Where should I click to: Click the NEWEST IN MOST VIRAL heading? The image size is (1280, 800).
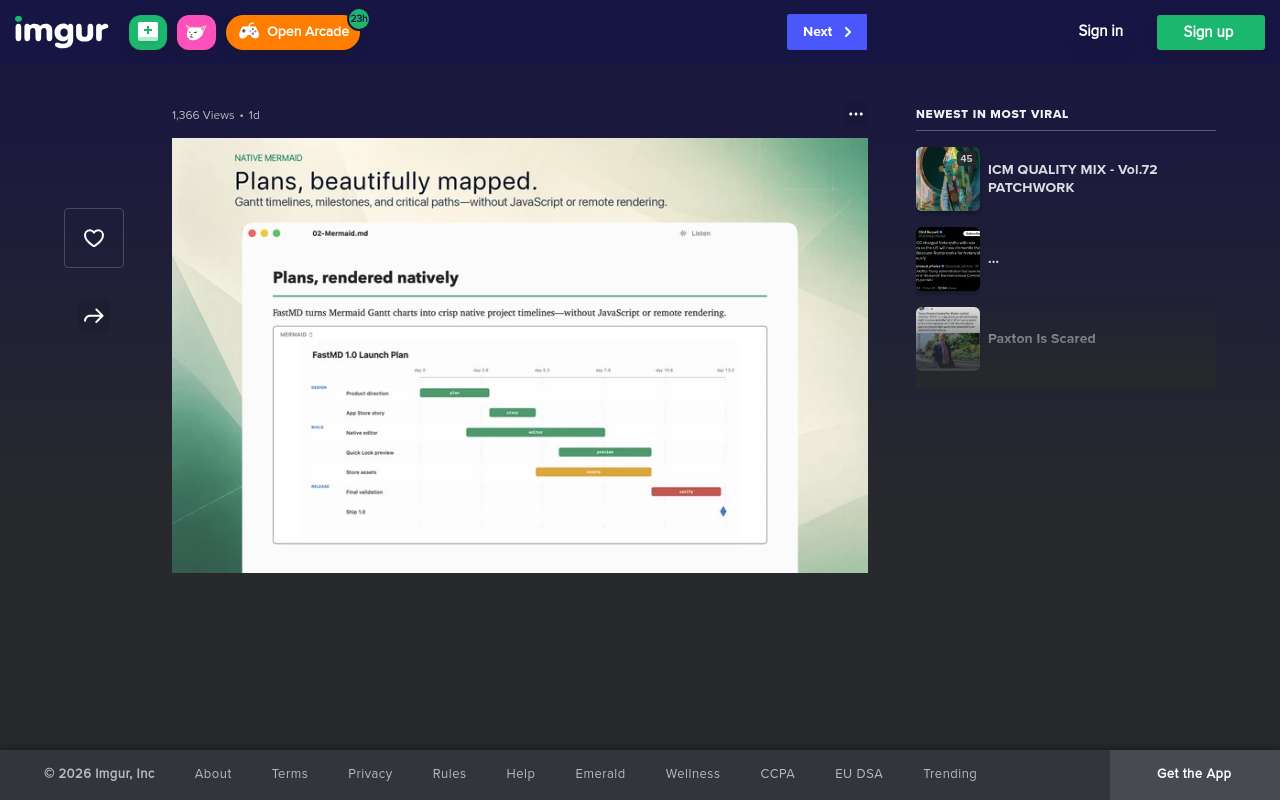[992, 114]
